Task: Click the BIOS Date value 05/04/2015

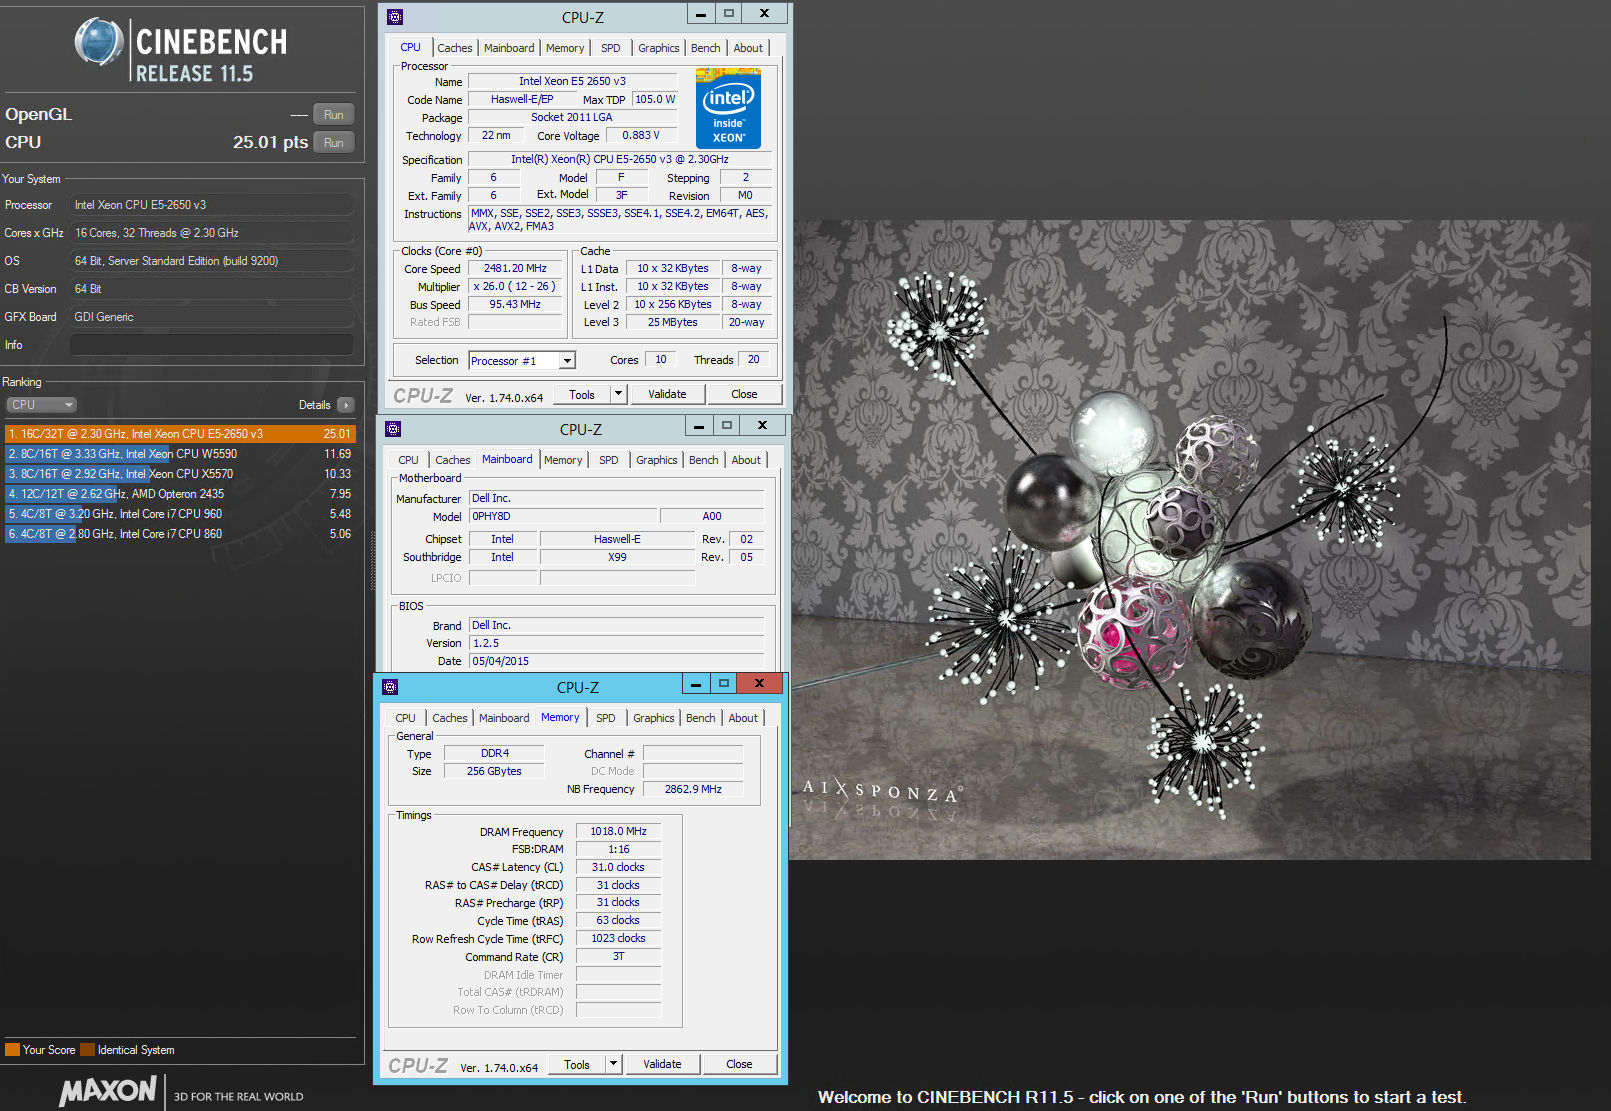Action: (617, 661)
